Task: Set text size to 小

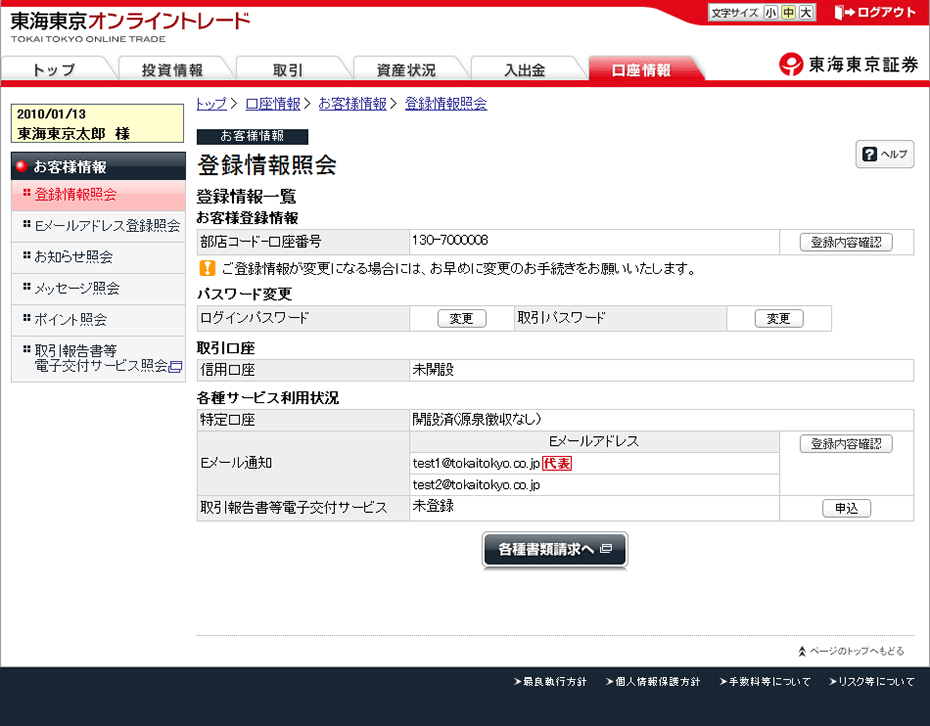Action: coord(770,12)
